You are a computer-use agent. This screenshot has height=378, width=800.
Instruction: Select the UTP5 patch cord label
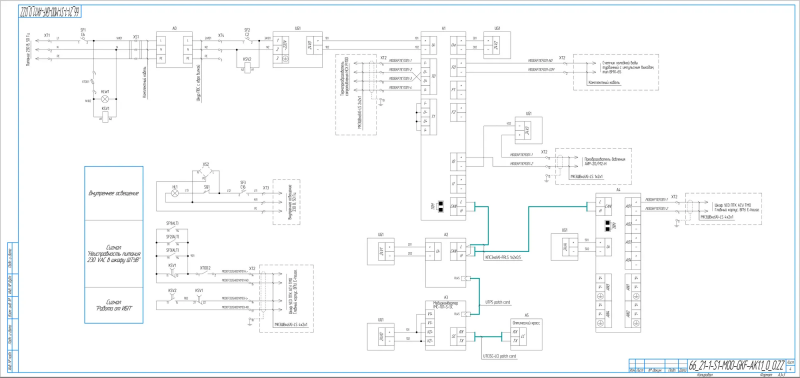pos(497,303)
